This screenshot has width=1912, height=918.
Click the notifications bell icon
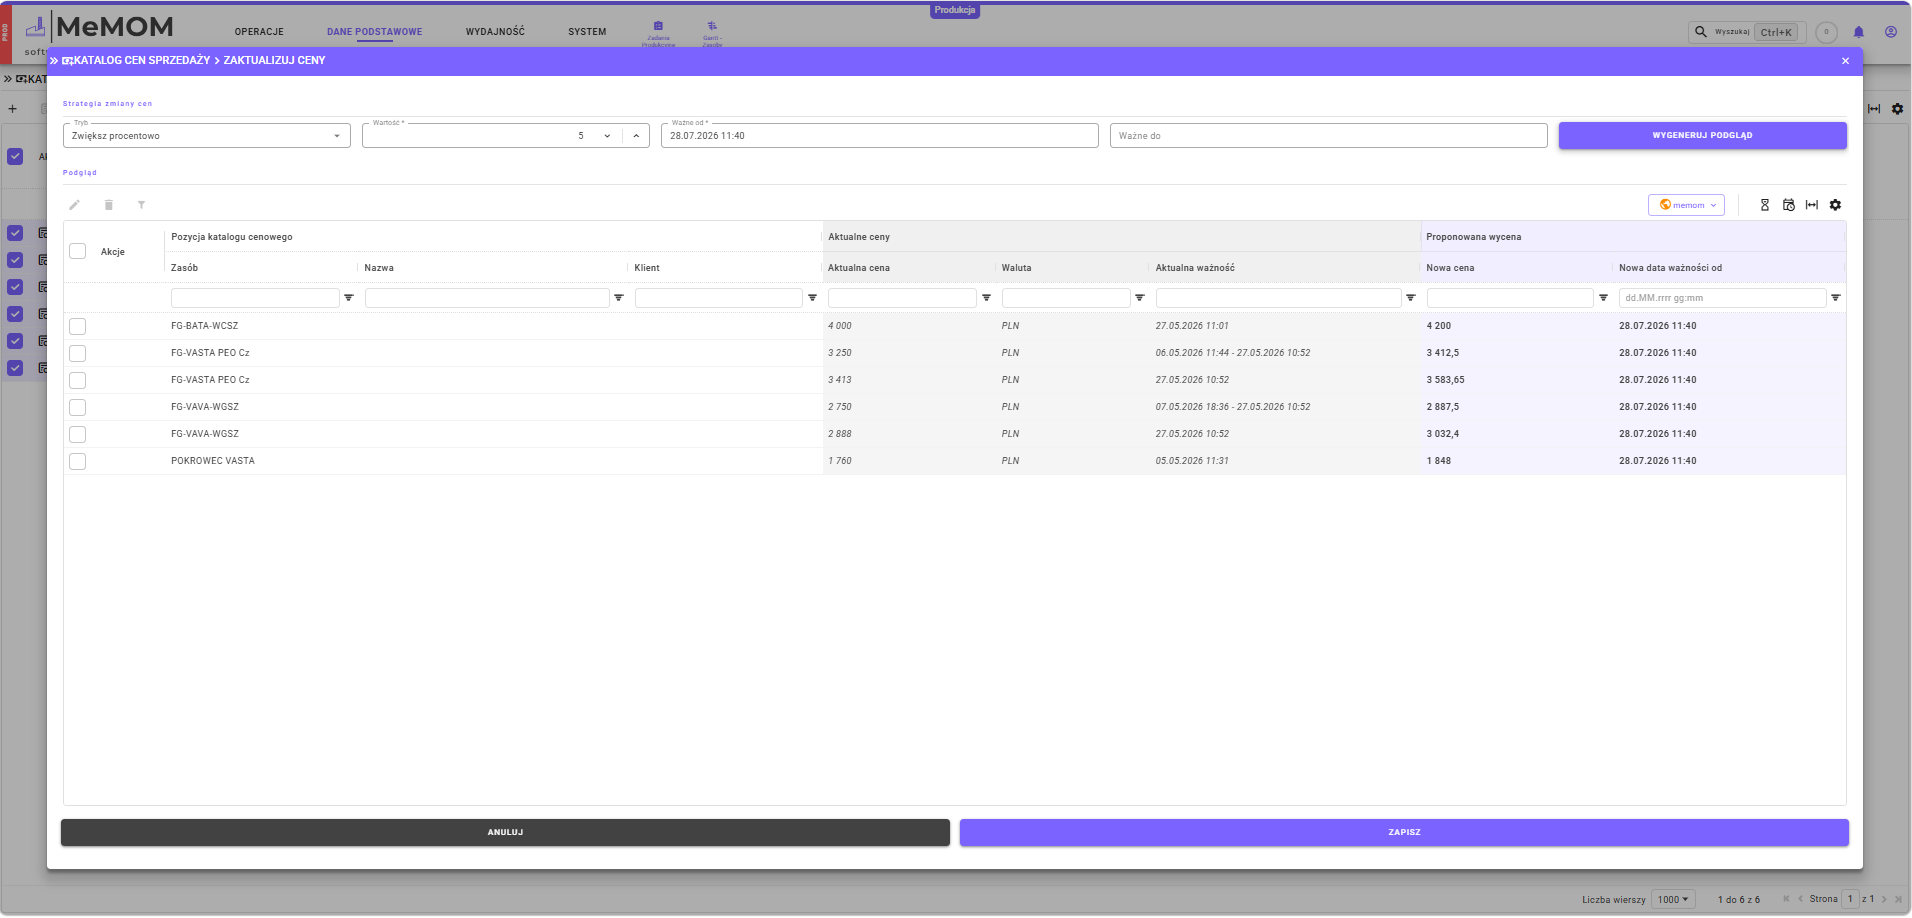1859,32
